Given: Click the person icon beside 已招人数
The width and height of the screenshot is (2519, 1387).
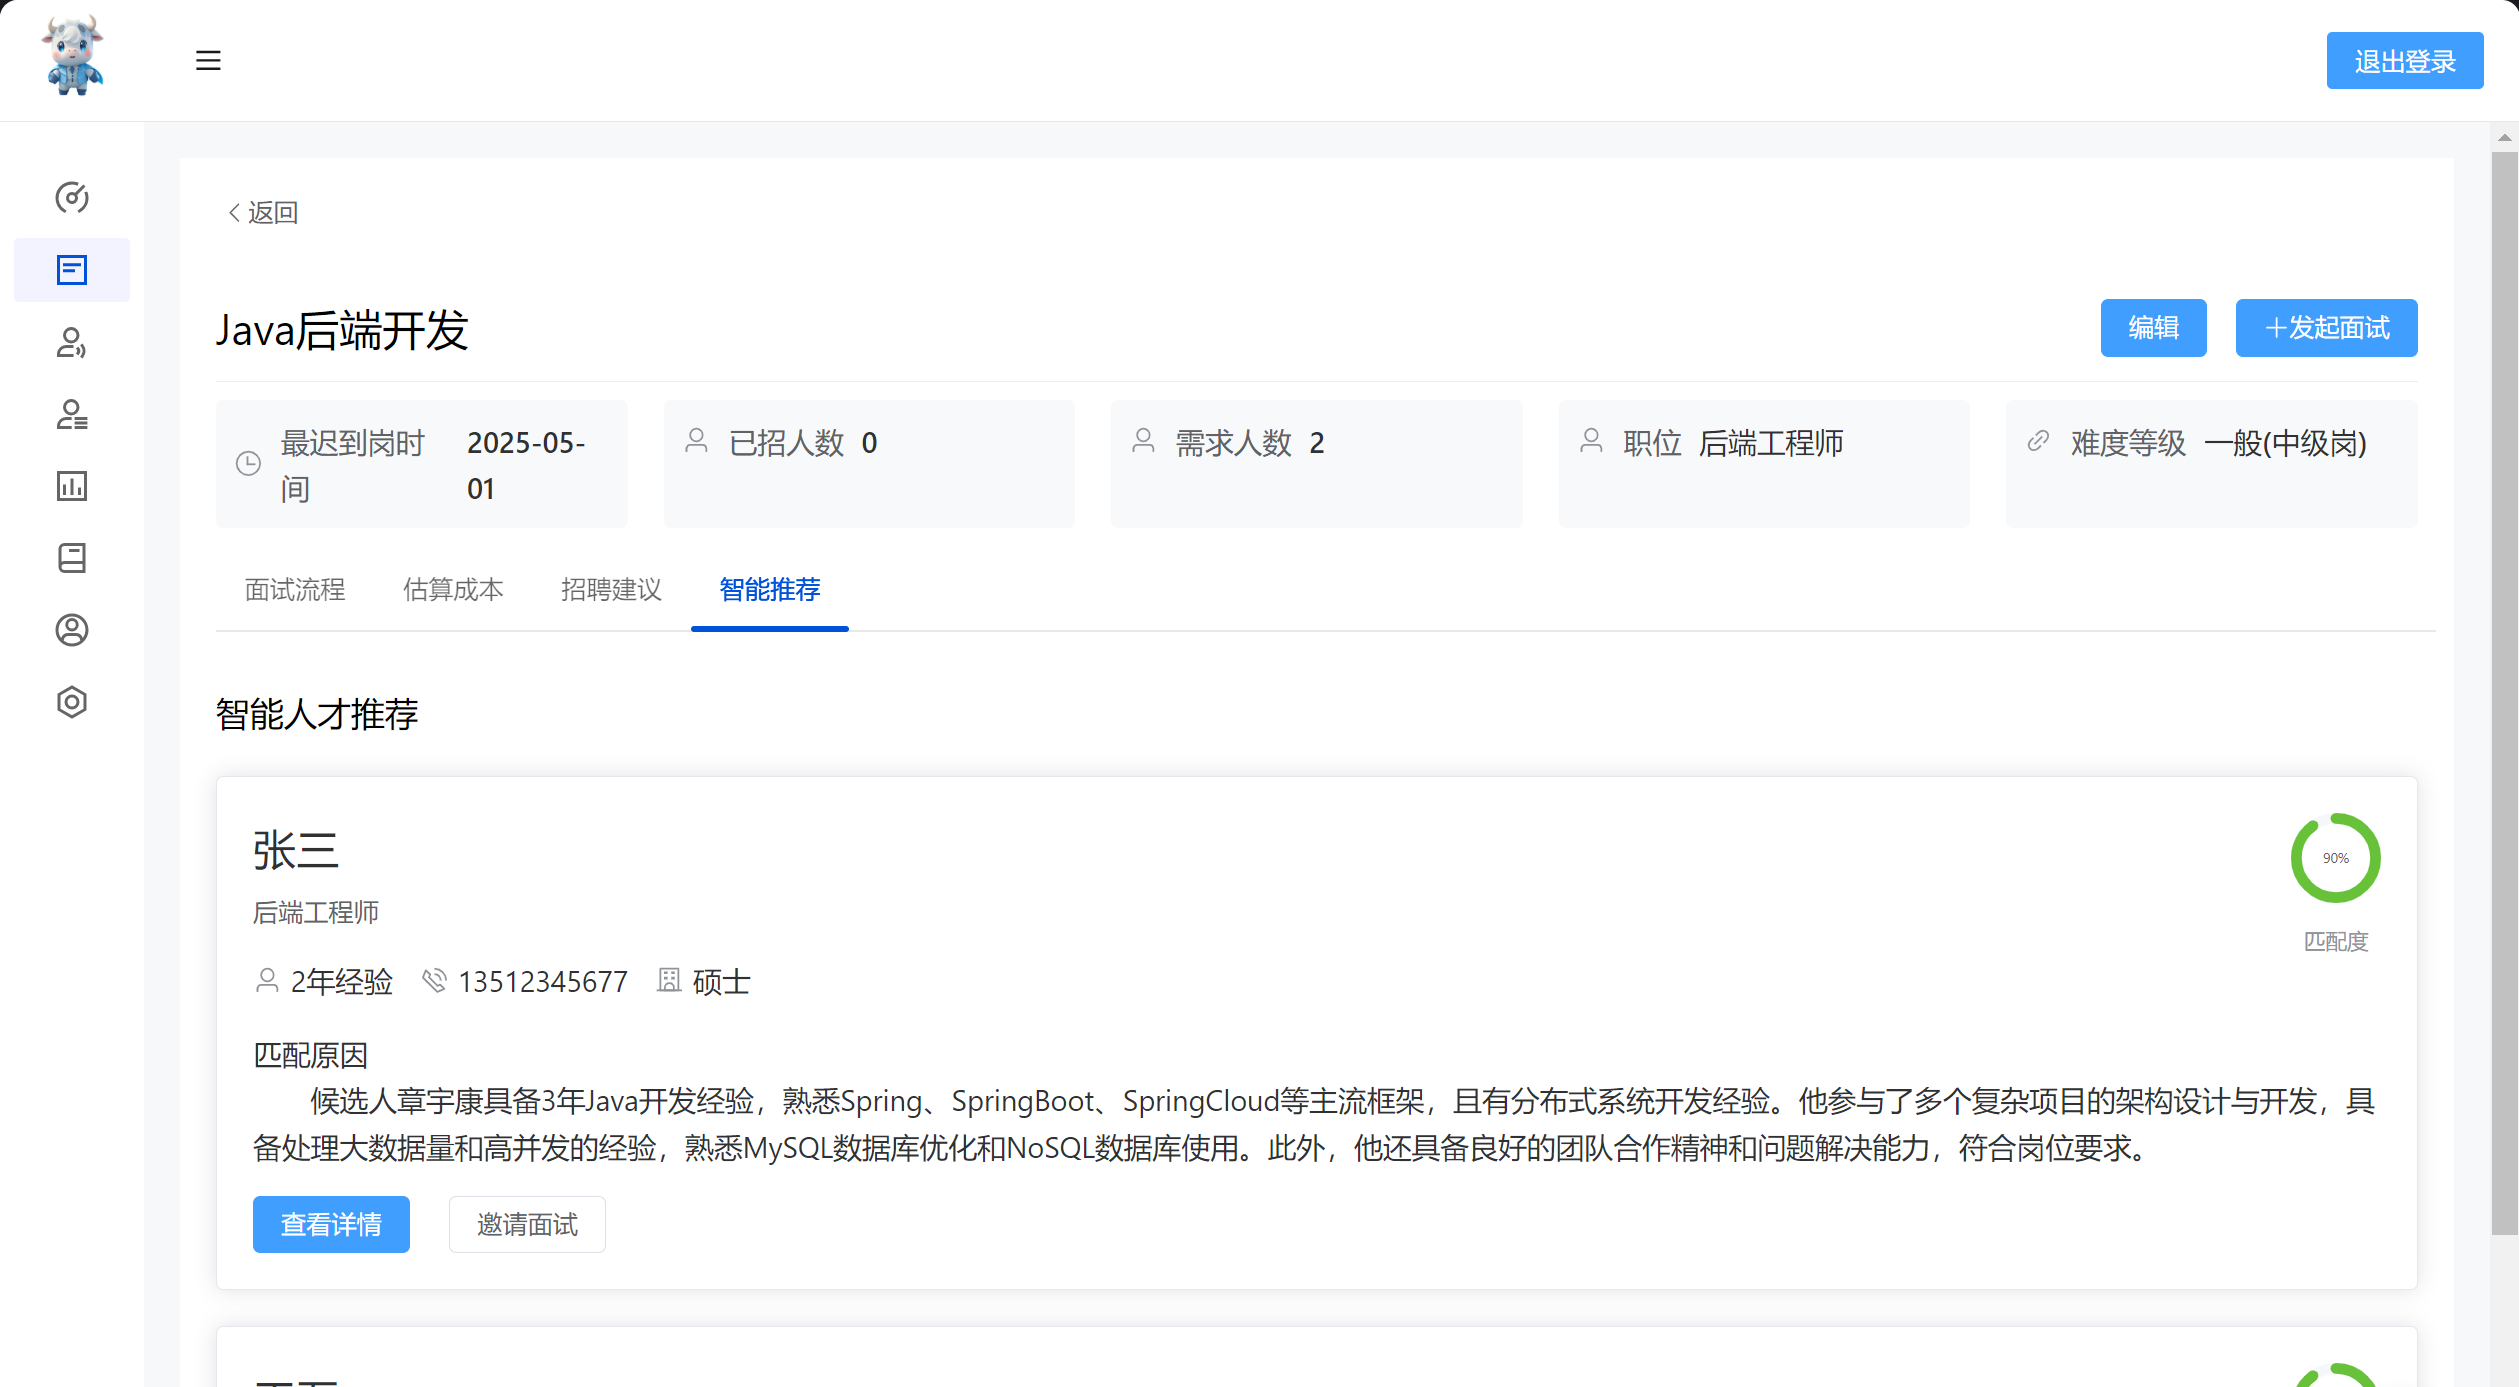Looking at the screenshot, I should click(x=697, y=441).
